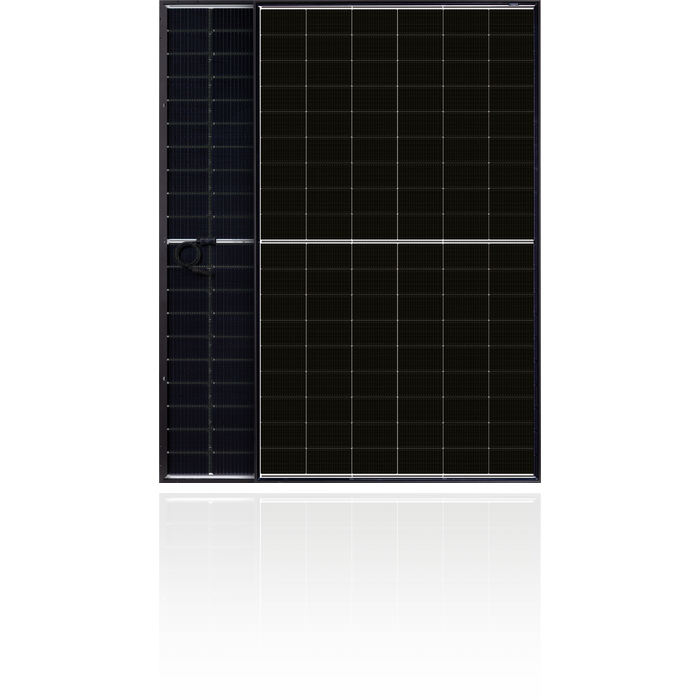700x700 pixels.
Task: Click the top-left corner of the rear-side panel frame
Action: click(165, 8)
